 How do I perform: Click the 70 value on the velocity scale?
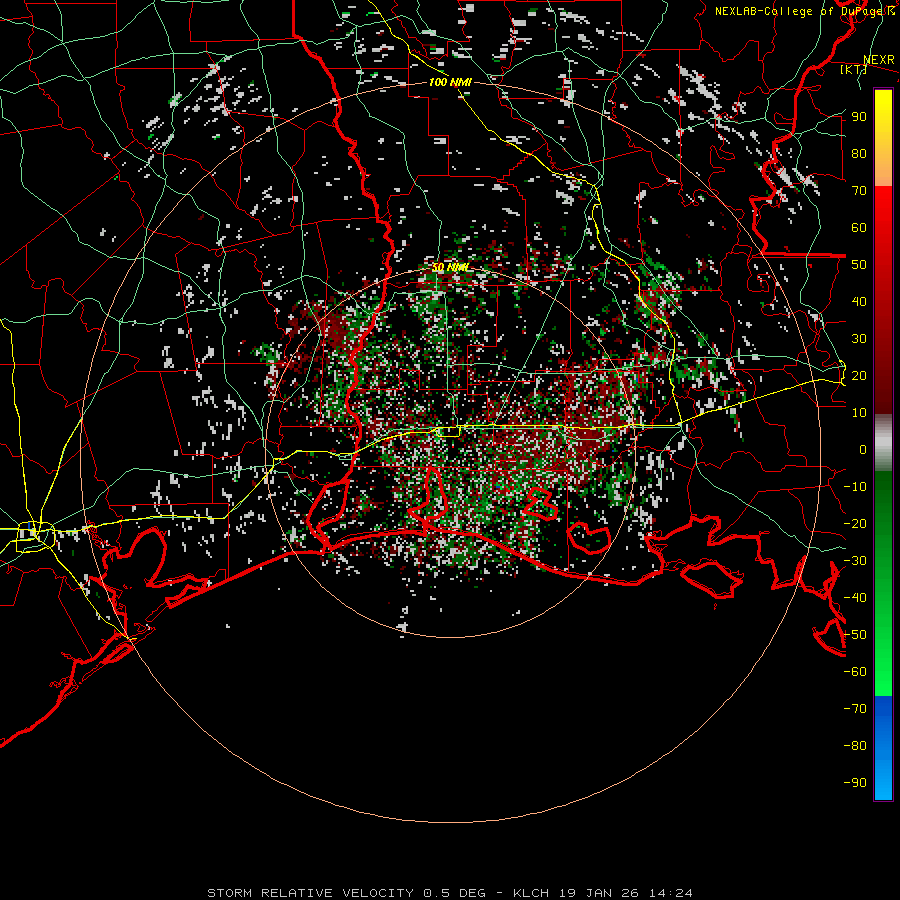(x=859, y=191)
